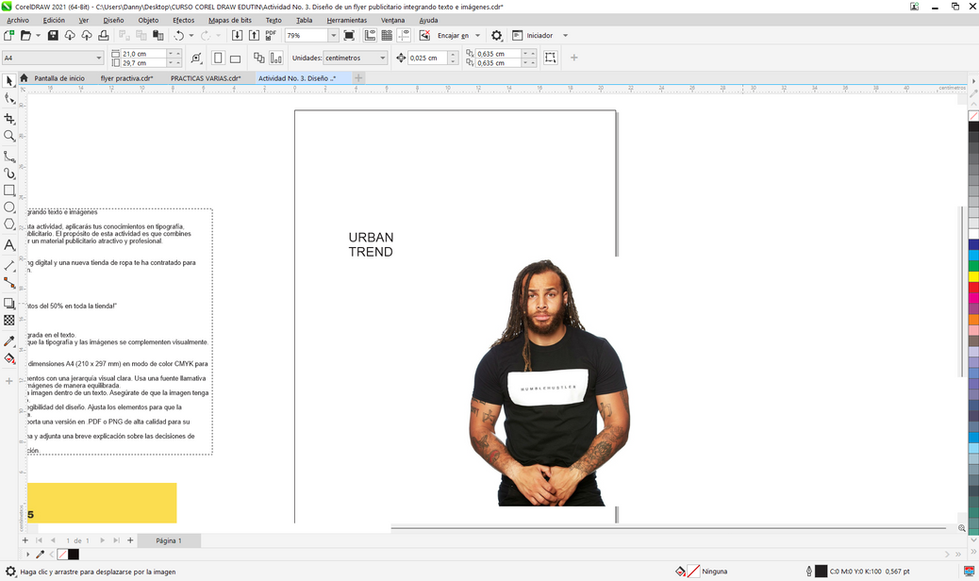Open the Options gear in toolbar
The width and height of the screenshot is (979, 581).
pyautogui.click(x=496, y=36)
